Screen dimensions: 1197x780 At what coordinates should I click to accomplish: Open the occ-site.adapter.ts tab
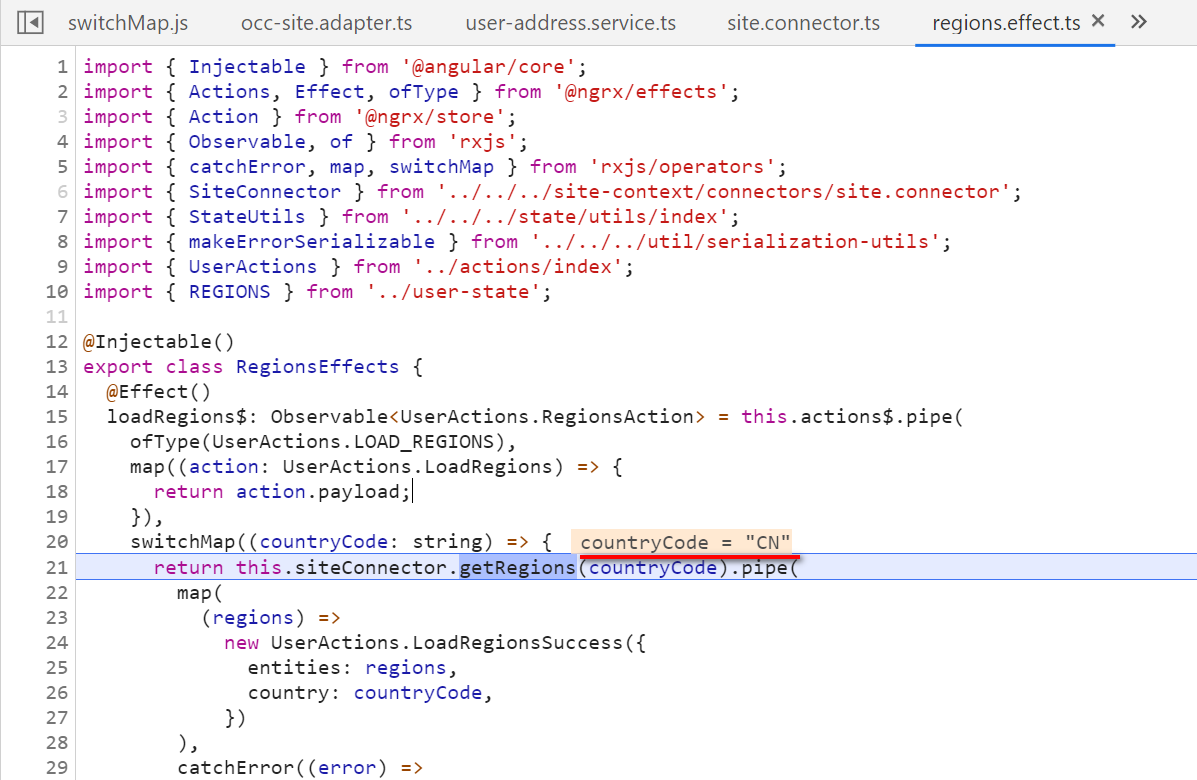click(x=327, y=23)
